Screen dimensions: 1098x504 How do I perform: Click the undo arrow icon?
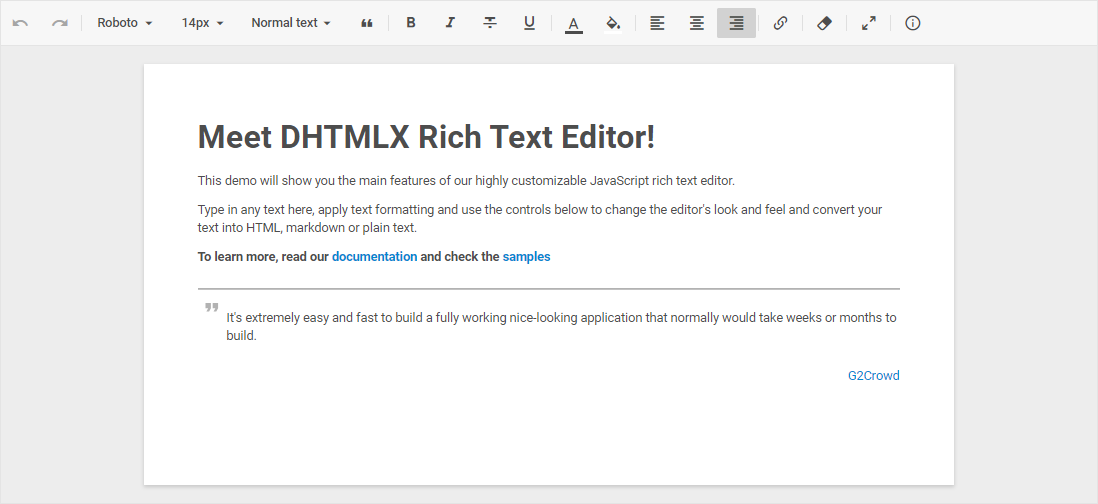[x=20, y=23]
